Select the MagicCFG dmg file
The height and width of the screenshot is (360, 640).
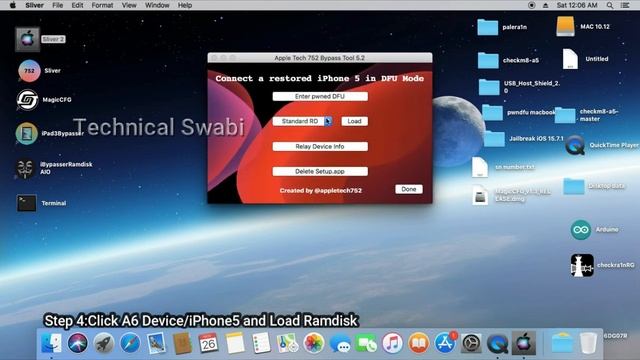(x=480, y=195)
